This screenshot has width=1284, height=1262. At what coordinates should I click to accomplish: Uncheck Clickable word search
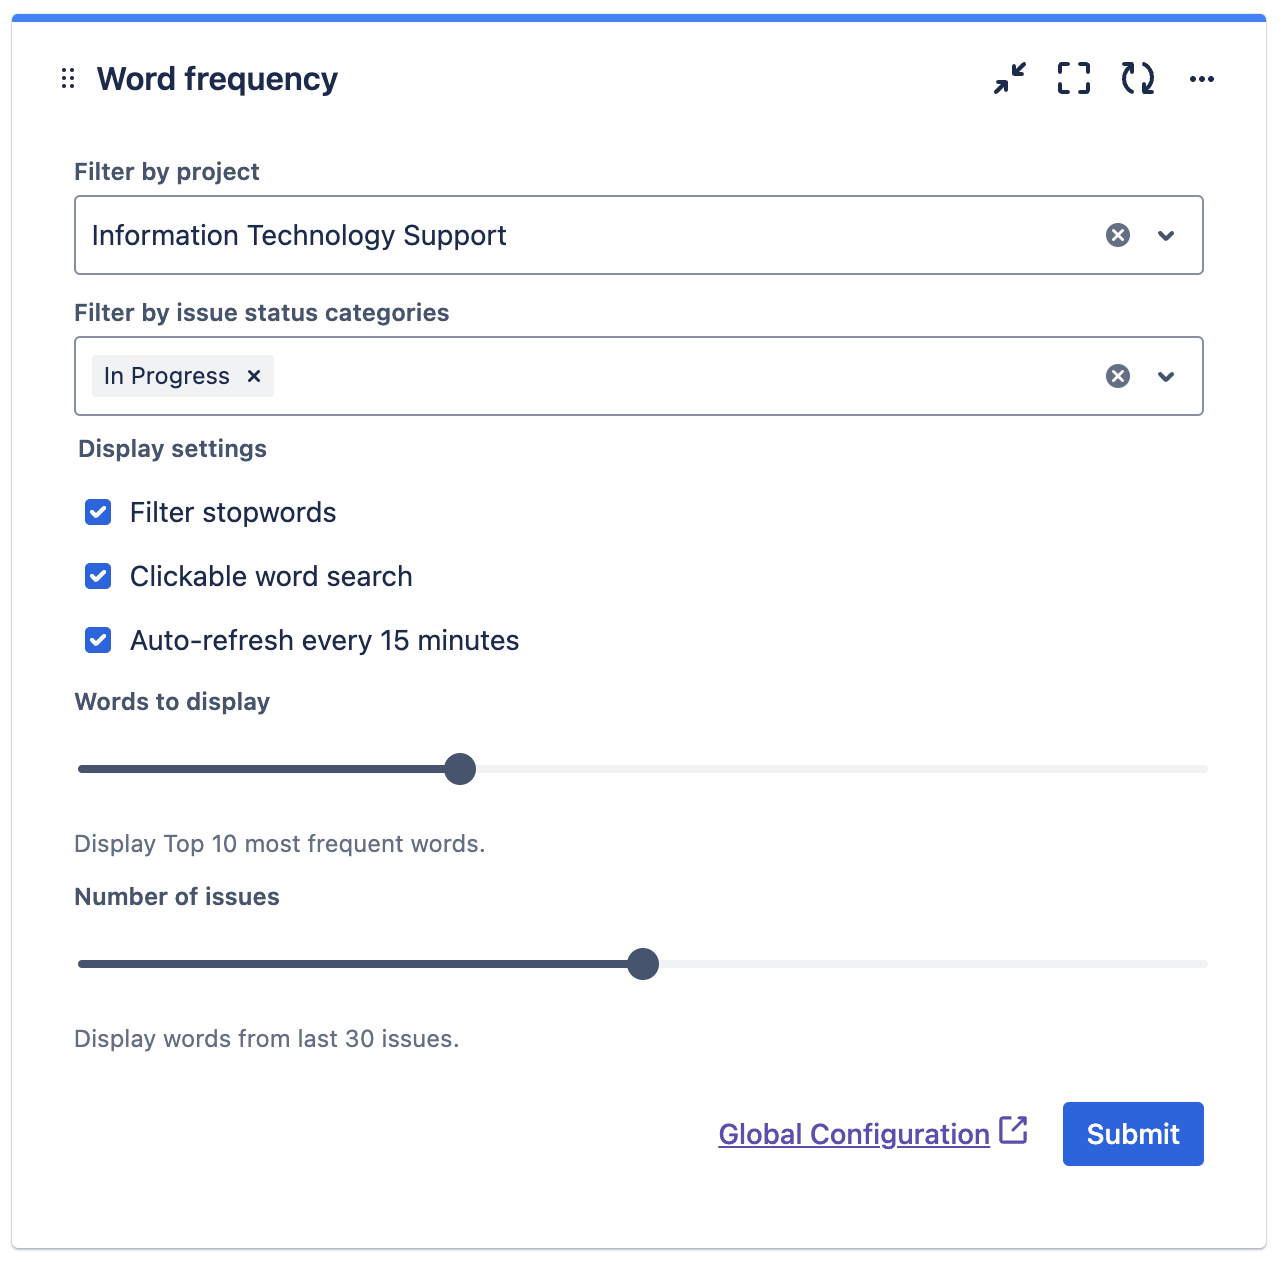(97, 576)
